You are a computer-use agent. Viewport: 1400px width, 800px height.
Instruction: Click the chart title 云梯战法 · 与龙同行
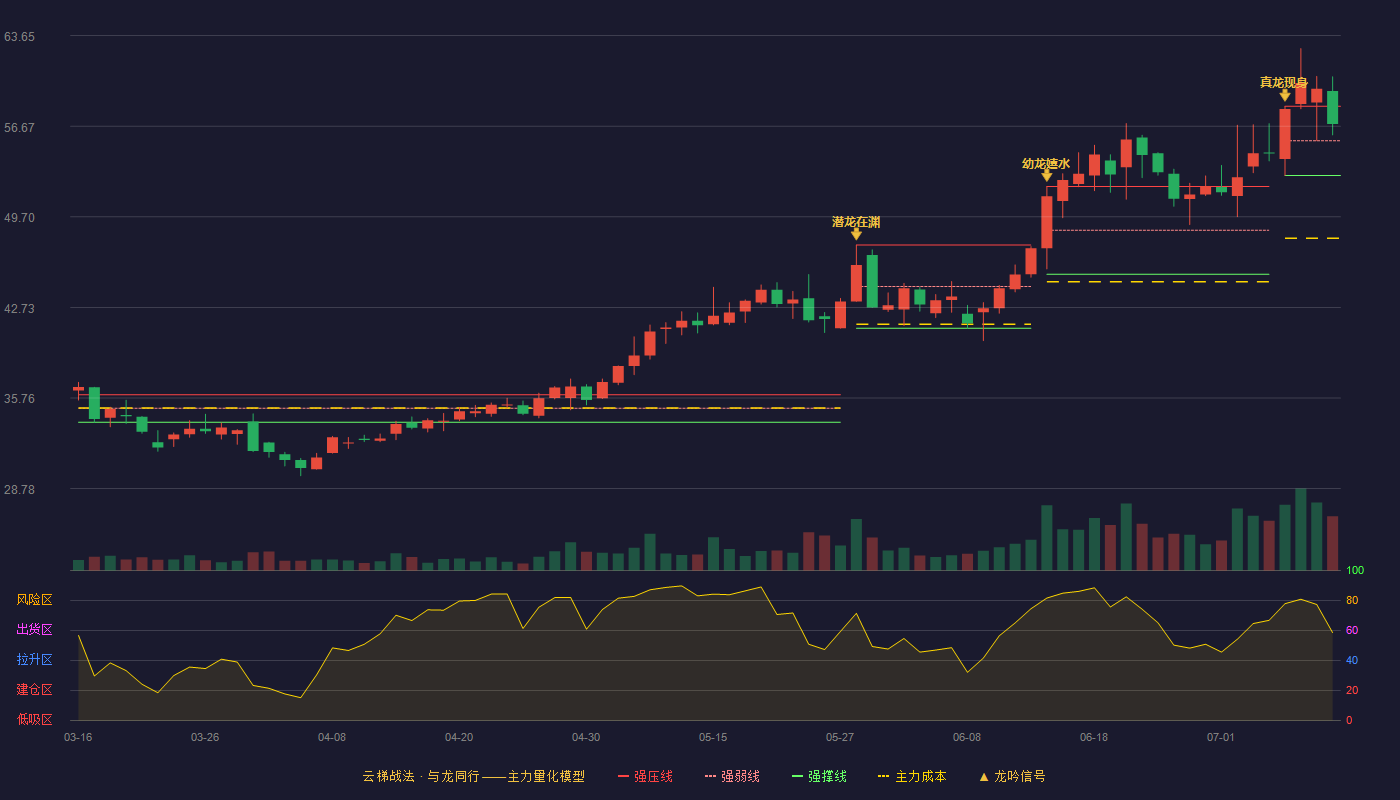(421, 776)
